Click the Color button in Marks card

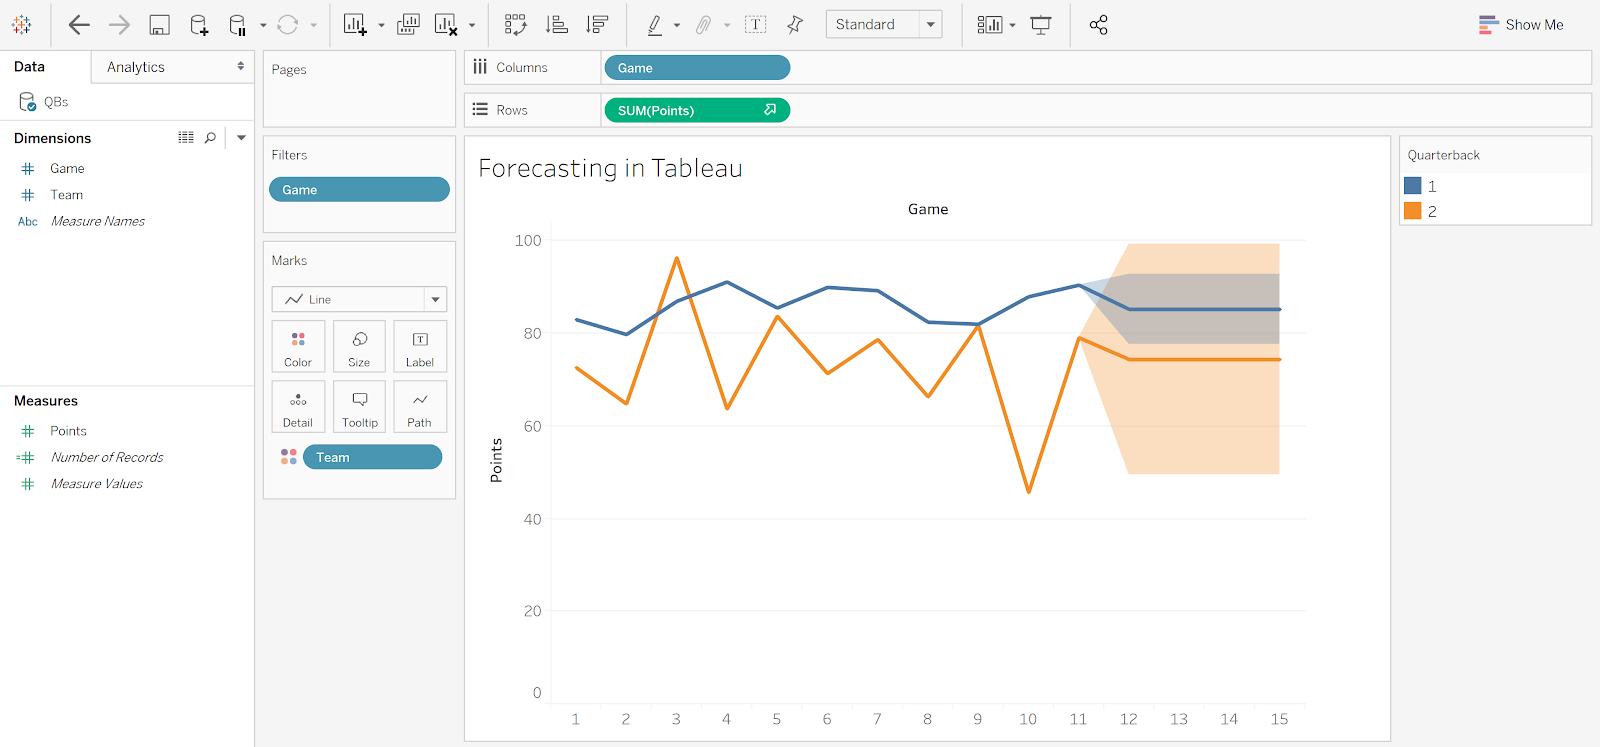tap(298, 347)
